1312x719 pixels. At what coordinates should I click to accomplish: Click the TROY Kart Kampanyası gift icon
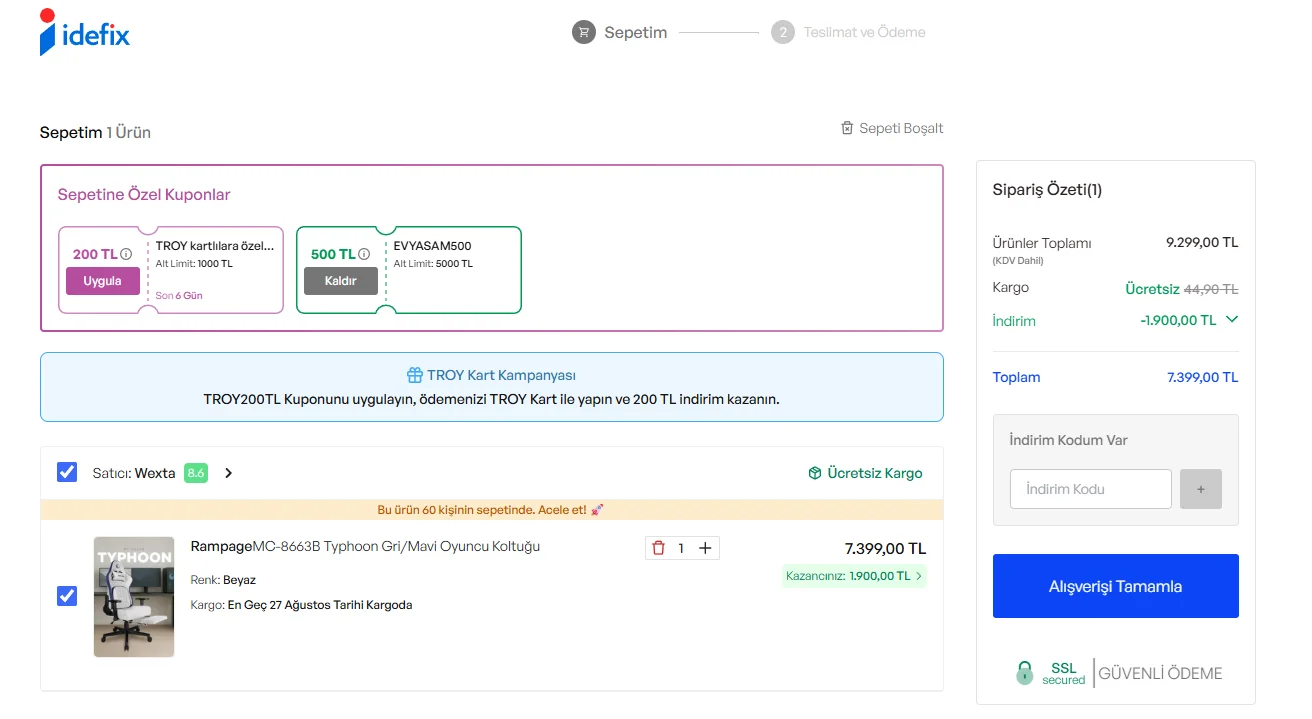pos(415,375)
